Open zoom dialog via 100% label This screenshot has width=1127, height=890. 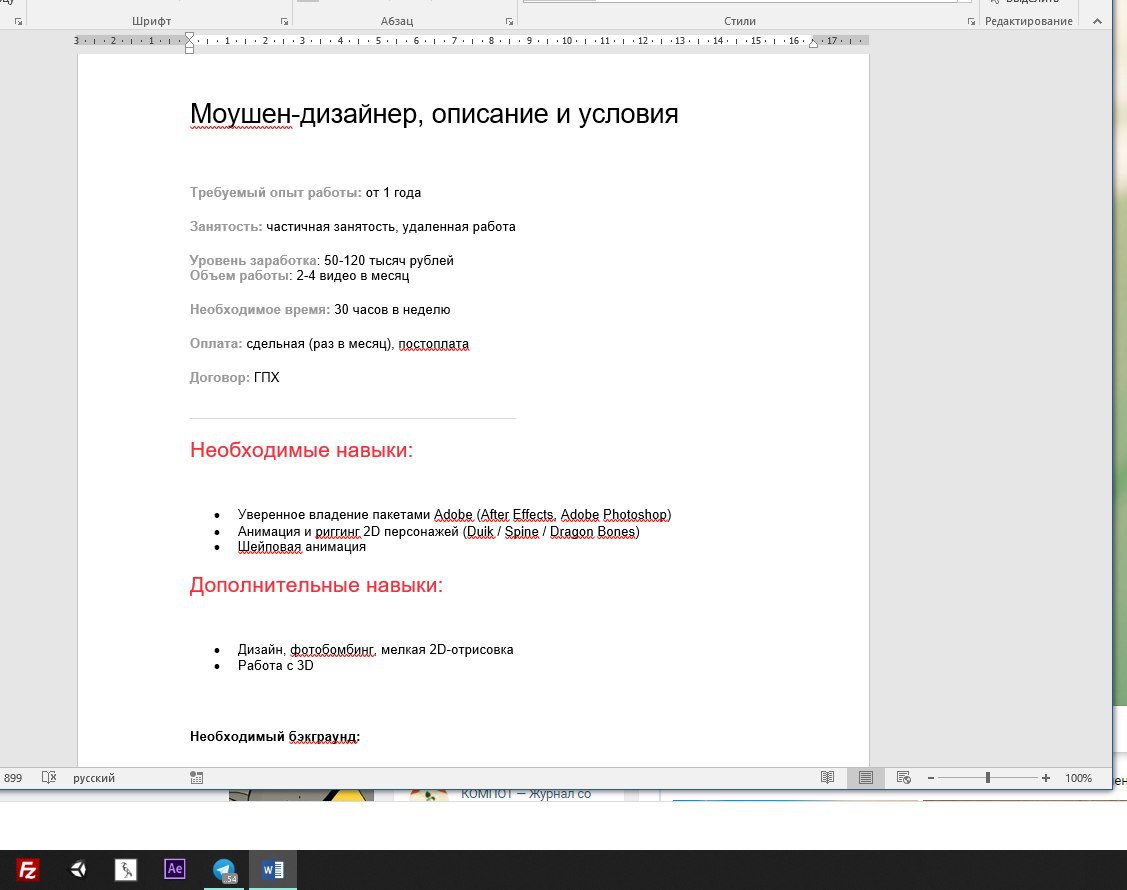coord(1078,778)
